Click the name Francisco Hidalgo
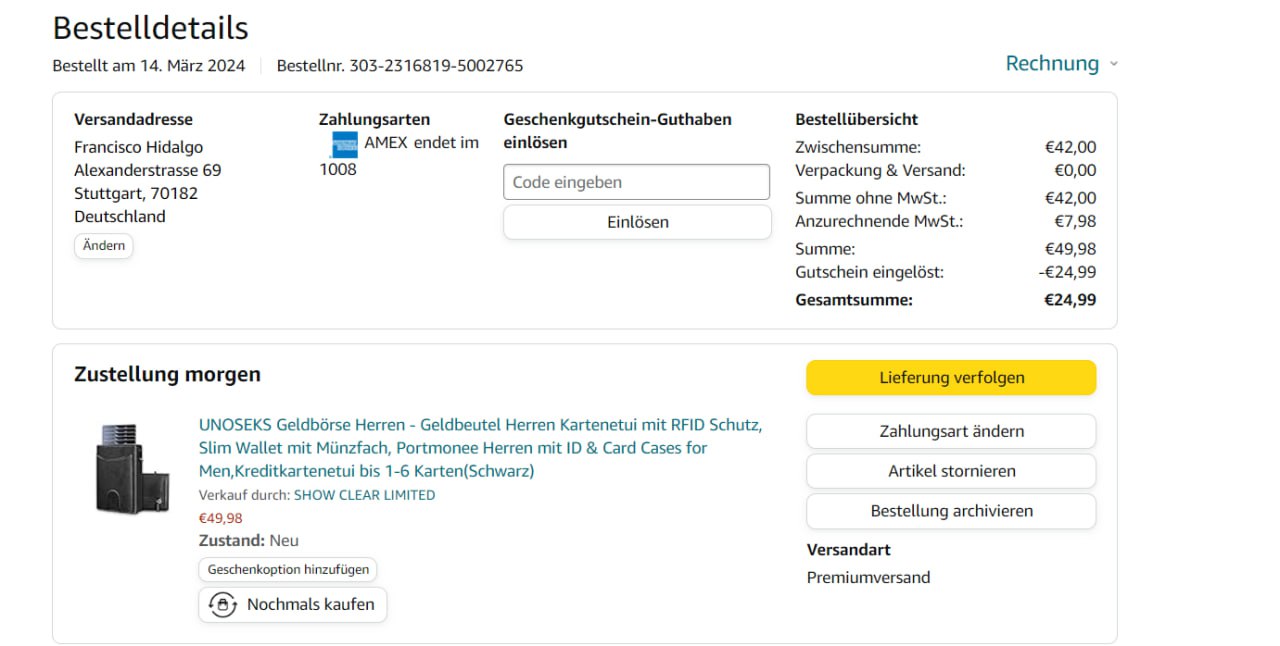Screen dimensions: 1280x646 (139, 147)
